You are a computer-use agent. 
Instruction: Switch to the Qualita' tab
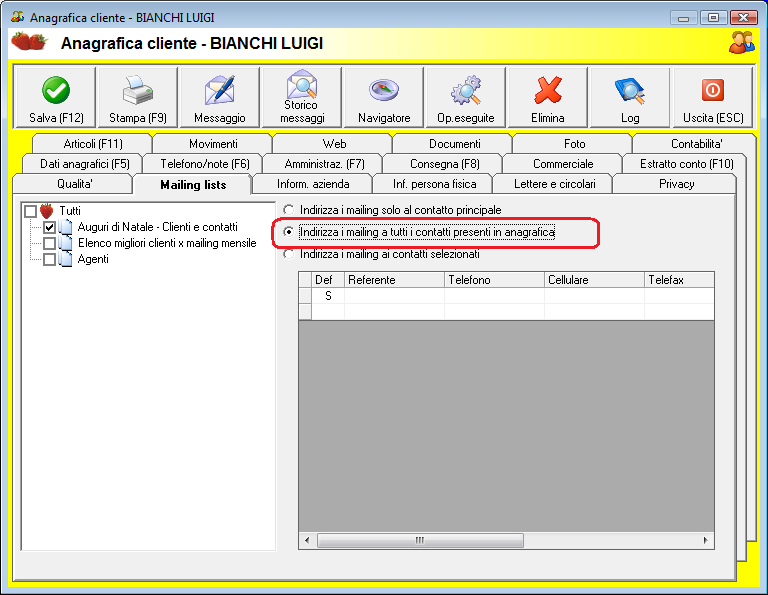coord(74,184)
